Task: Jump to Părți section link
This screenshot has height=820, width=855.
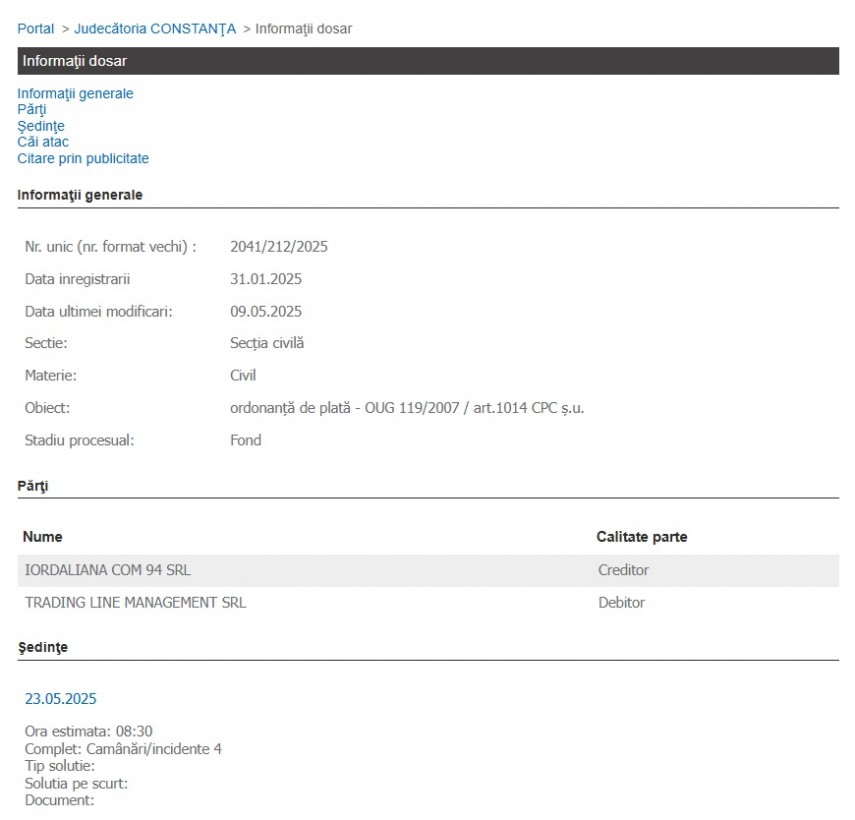Action: coord(32,110)
